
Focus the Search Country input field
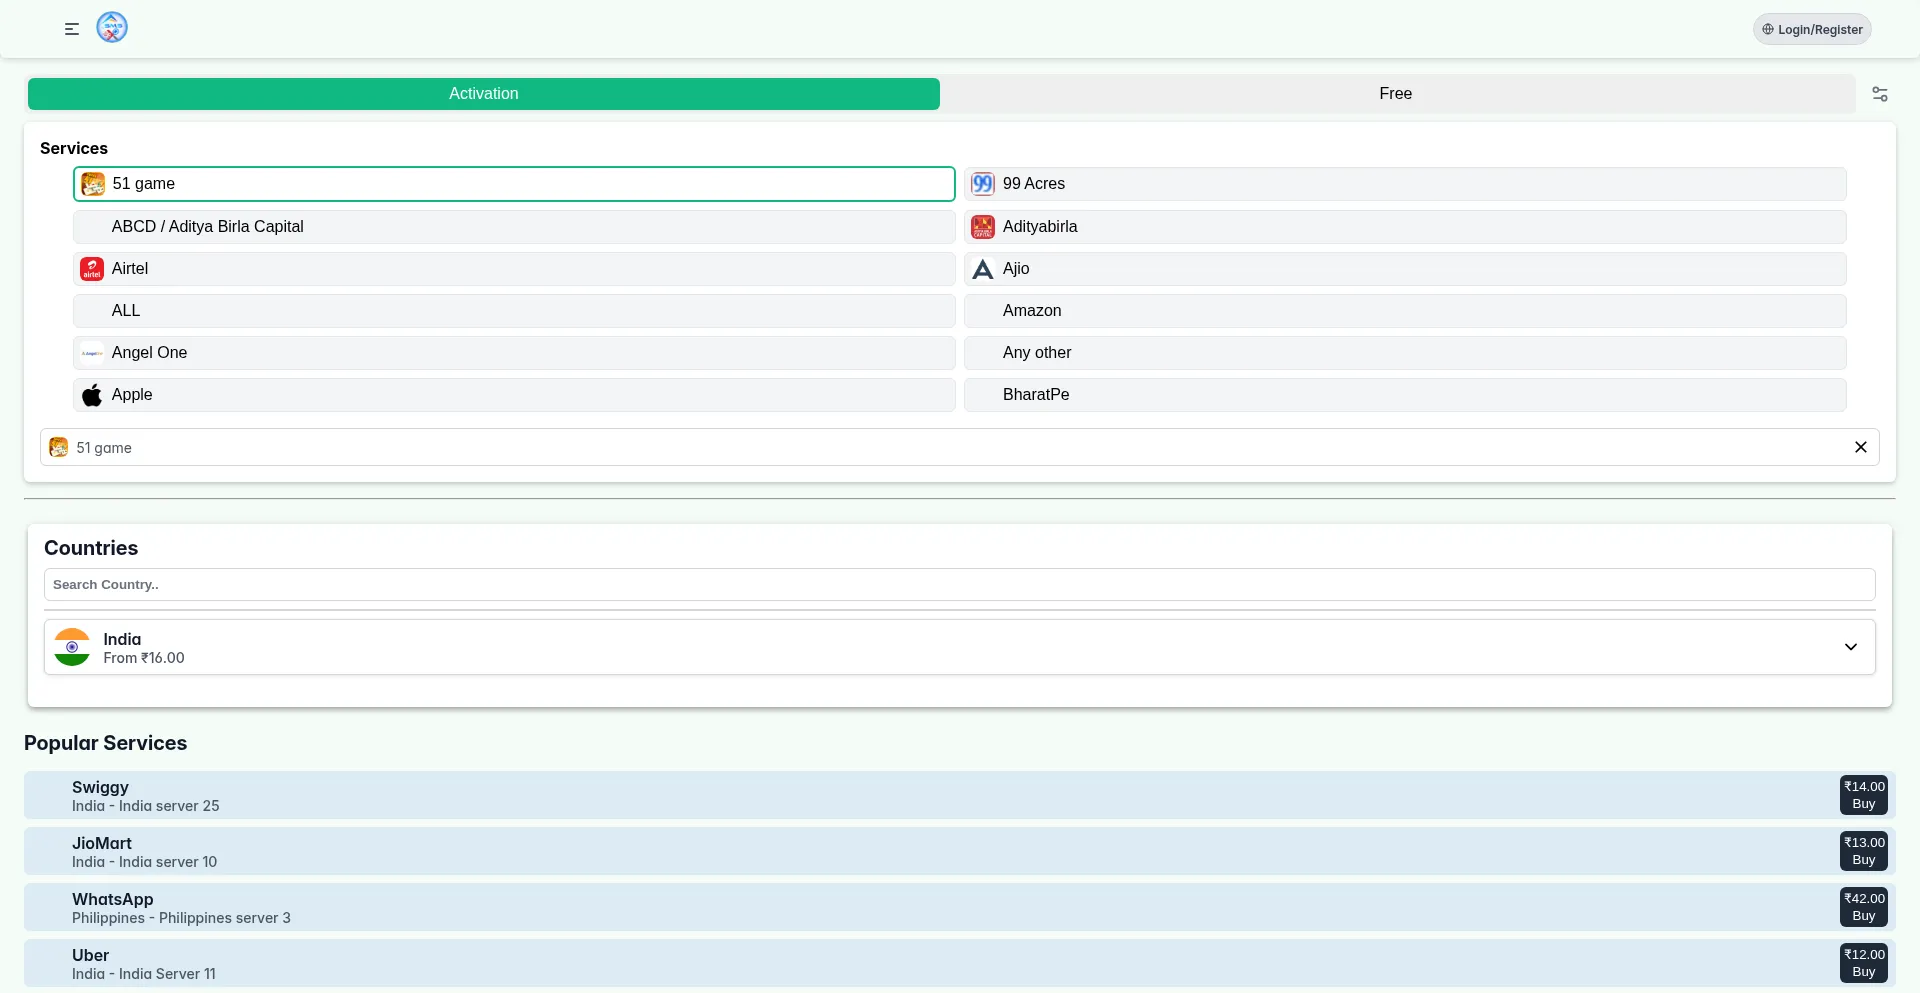coord(960,585)
